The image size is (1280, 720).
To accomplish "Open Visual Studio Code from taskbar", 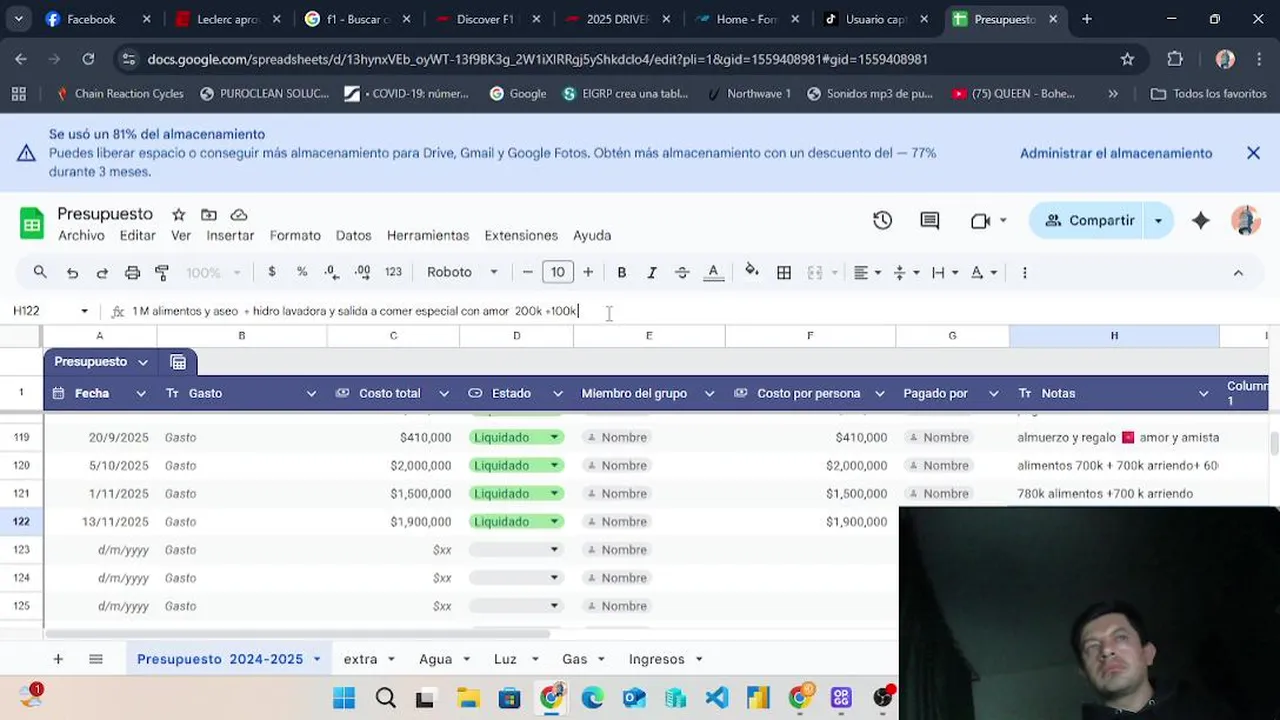I will coord(717,698).
